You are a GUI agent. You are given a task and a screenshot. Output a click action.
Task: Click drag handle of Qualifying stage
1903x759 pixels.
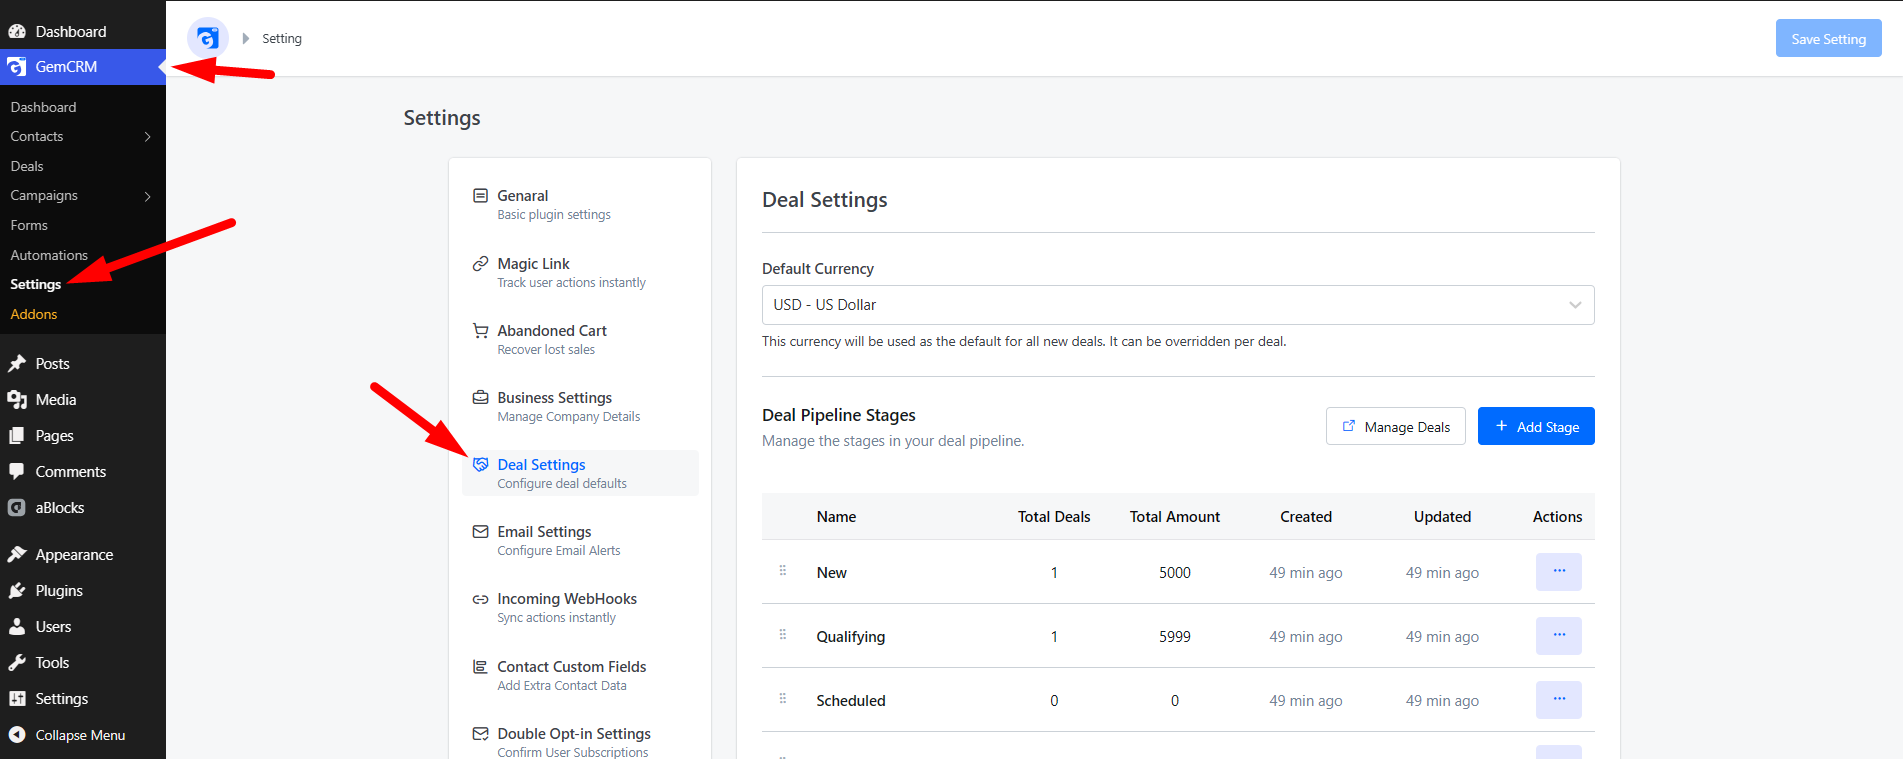[x=783, y=635]
